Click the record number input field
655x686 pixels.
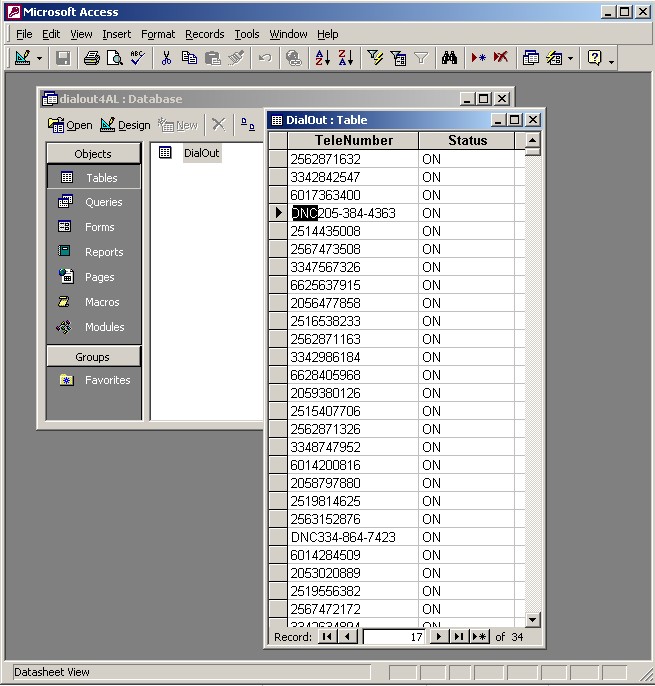[x=395, y=637]
